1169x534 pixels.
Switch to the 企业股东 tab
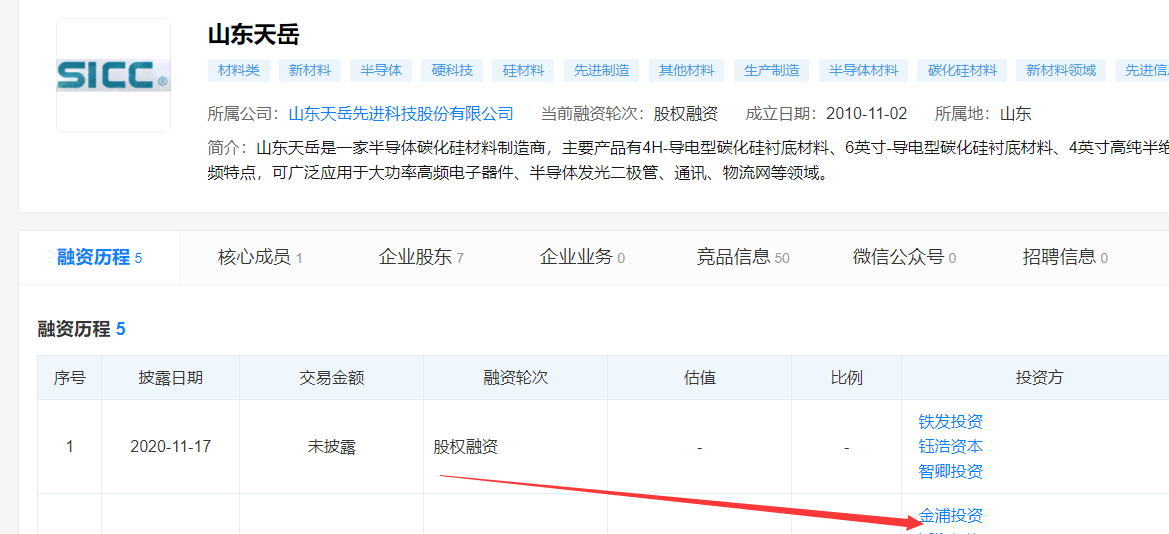[x=421, y=257]
